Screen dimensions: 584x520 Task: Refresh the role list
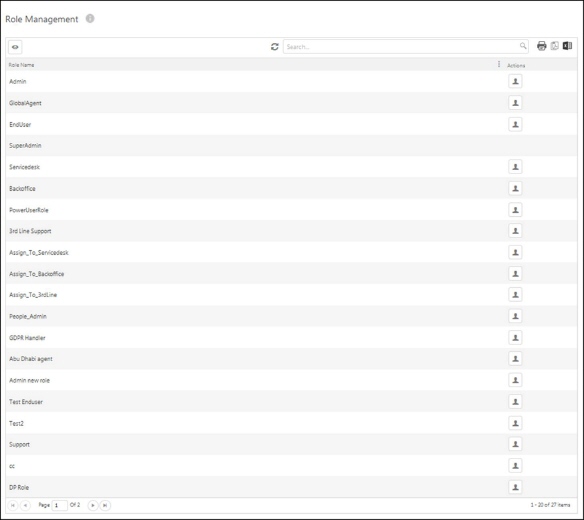point(274,47)
